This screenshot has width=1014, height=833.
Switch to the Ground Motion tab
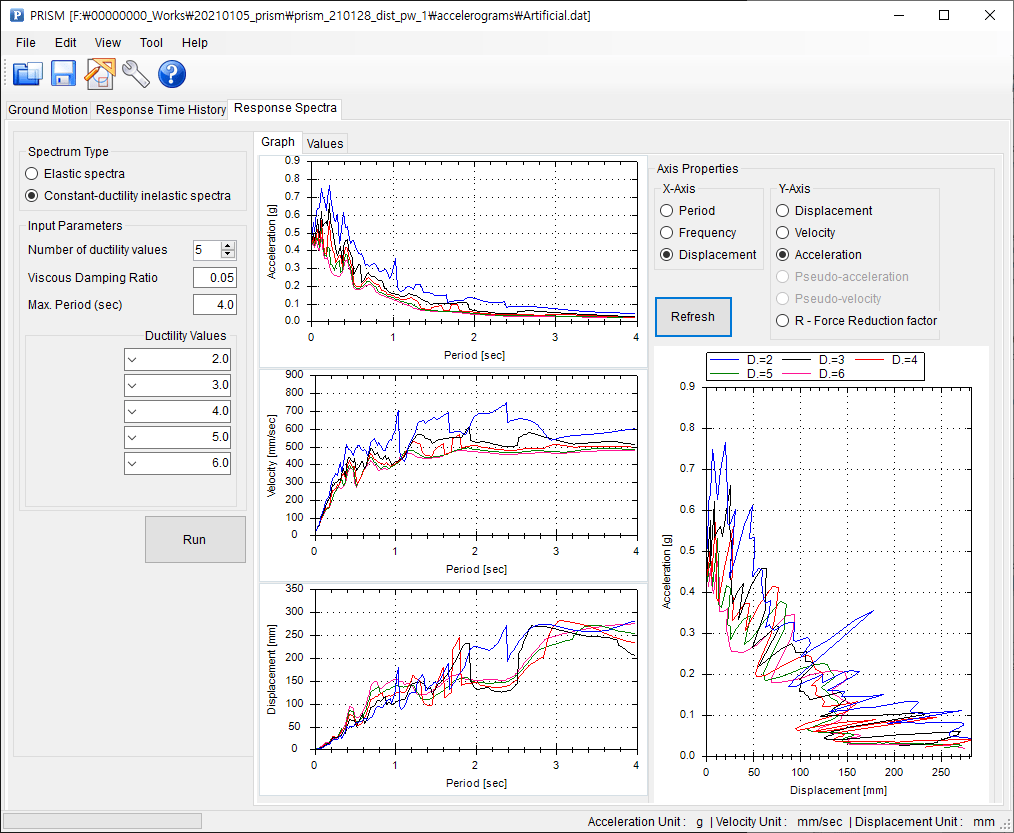tap(47, 110)
